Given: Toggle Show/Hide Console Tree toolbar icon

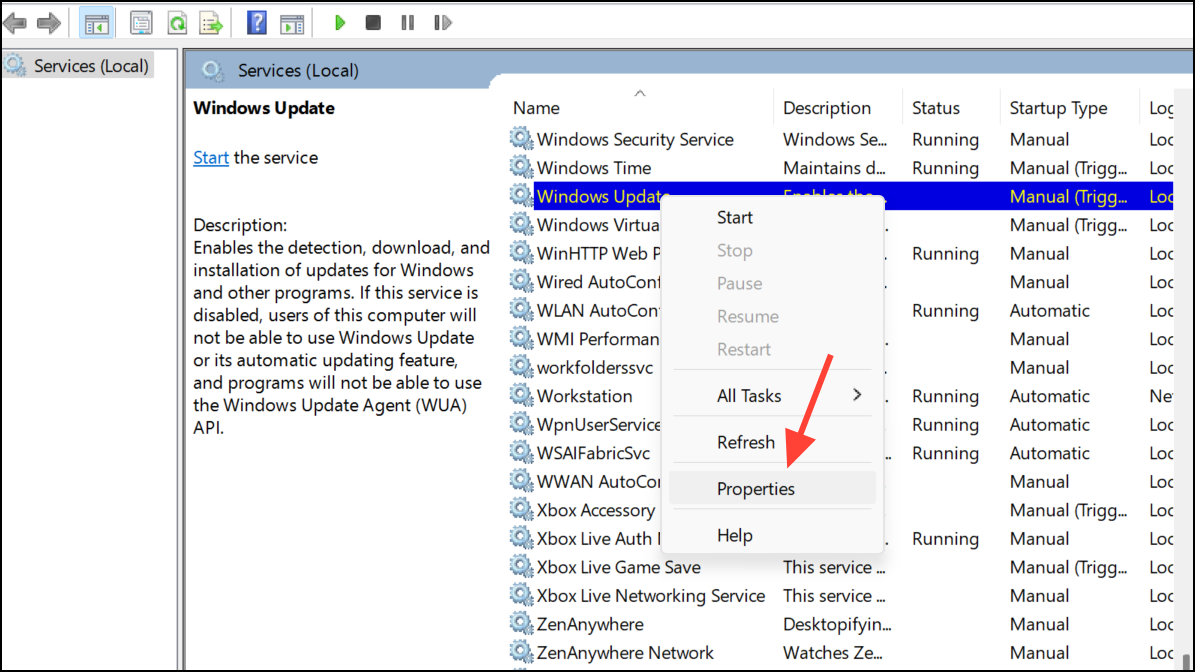Looking at the screenshot, I should tap(96, 22).
